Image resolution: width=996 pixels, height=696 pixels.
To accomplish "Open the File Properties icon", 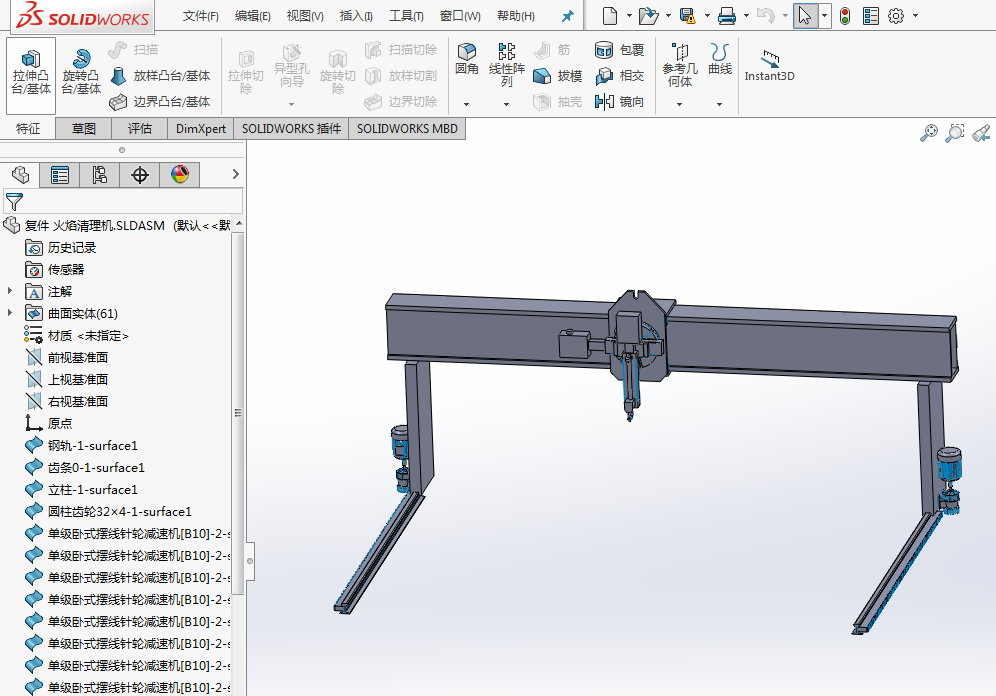I will pos(871,16).
